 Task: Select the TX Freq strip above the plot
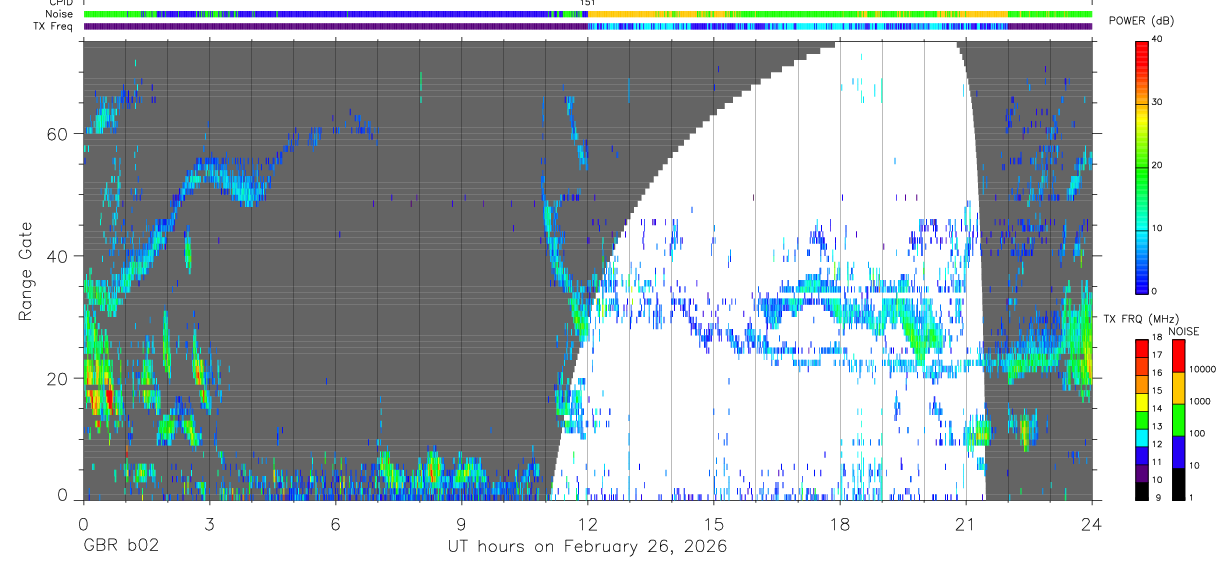[588, 26]
